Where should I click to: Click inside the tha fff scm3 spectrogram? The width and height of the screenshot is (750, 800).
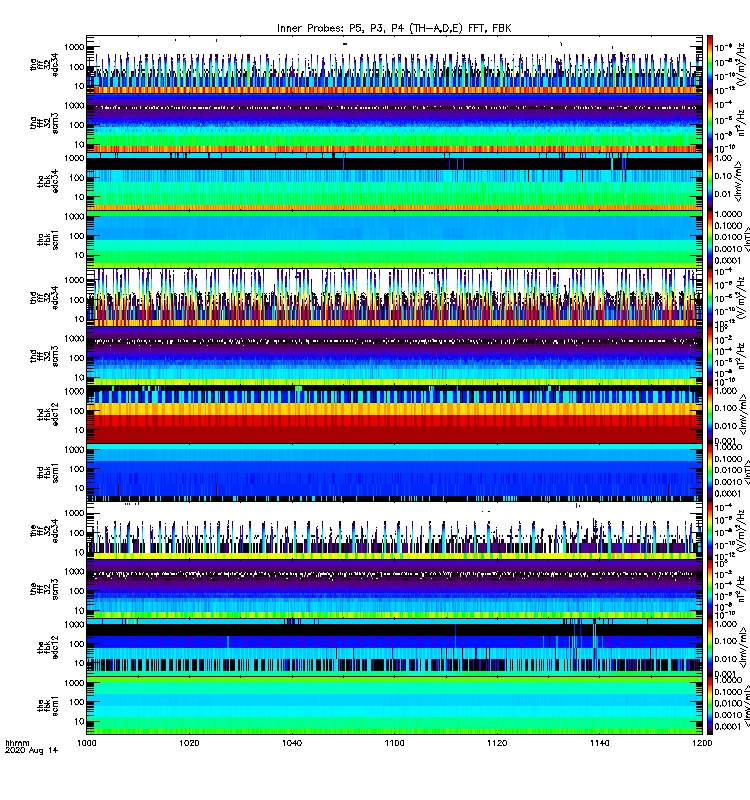pos(394,123)
